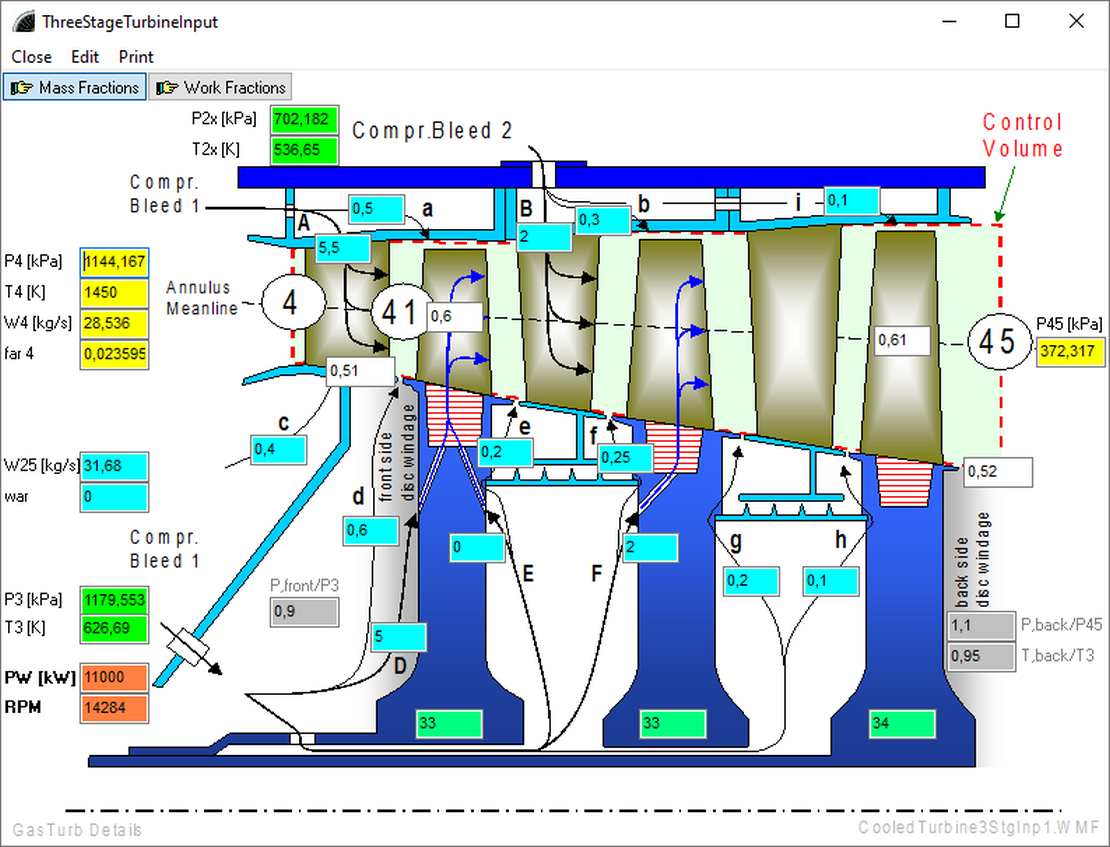Click the PW [kW] field showing 11000
The height and width of the screenshot is (847, 1110).
click(114, 677)
